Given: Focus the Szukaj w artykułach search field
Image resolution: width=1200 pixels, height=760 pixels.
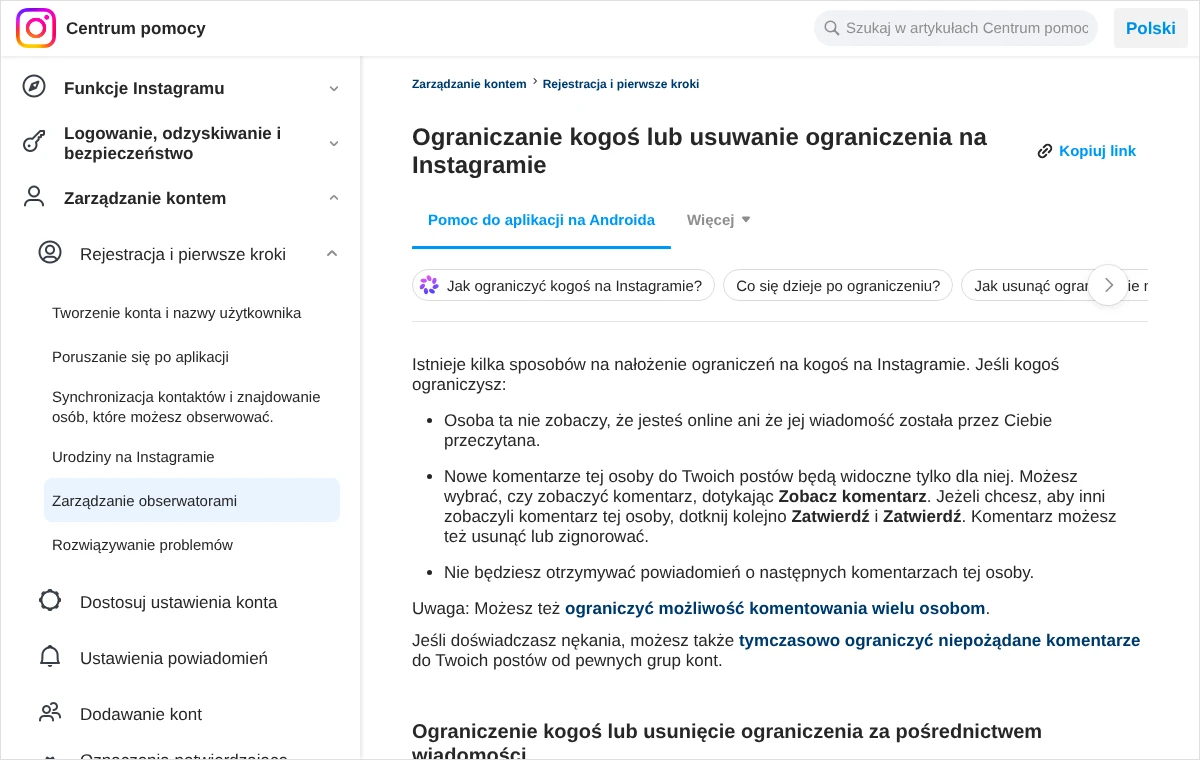Looking at the screenshot, I should [956, 28].
